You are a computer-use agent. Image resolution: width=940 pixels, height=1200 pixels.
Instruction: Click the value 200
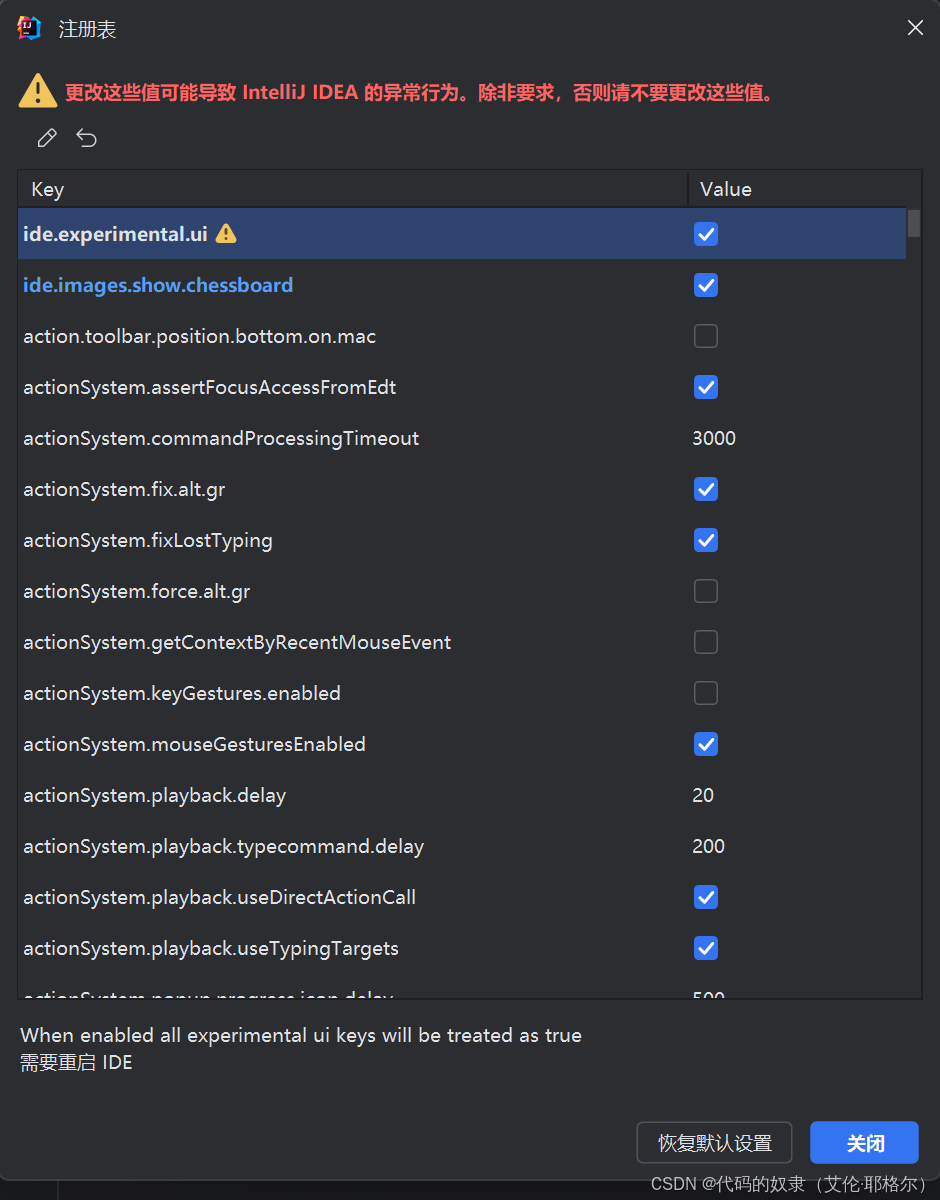pyautogui.click(x=709, y=846)
